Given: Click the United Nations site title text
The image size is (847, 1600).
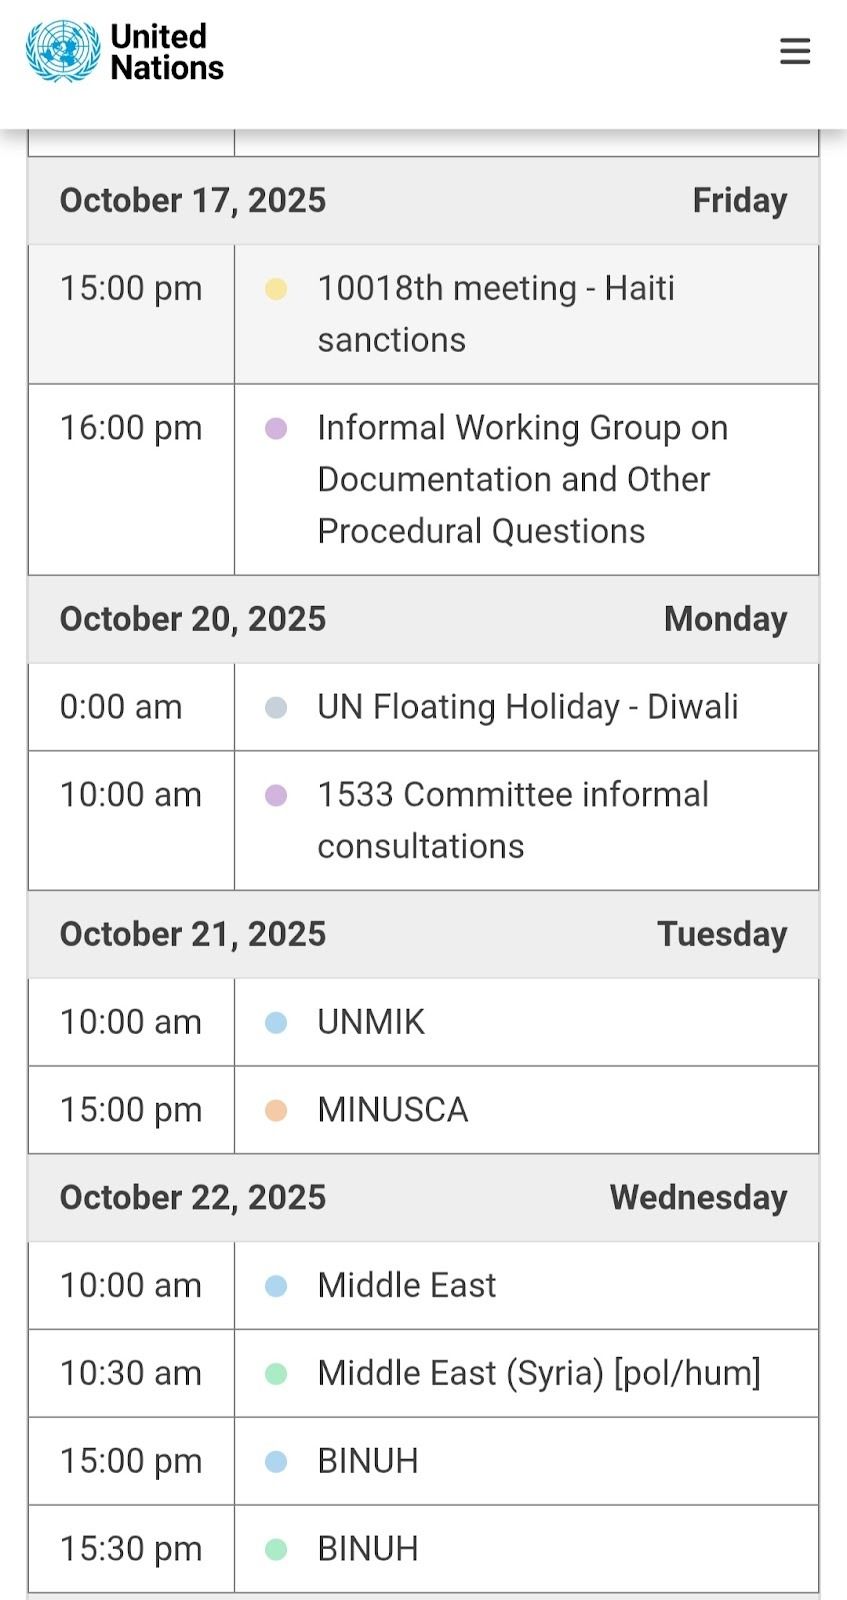Looking at the screenshot, I should pyautogui.click(x=166, y=52).
